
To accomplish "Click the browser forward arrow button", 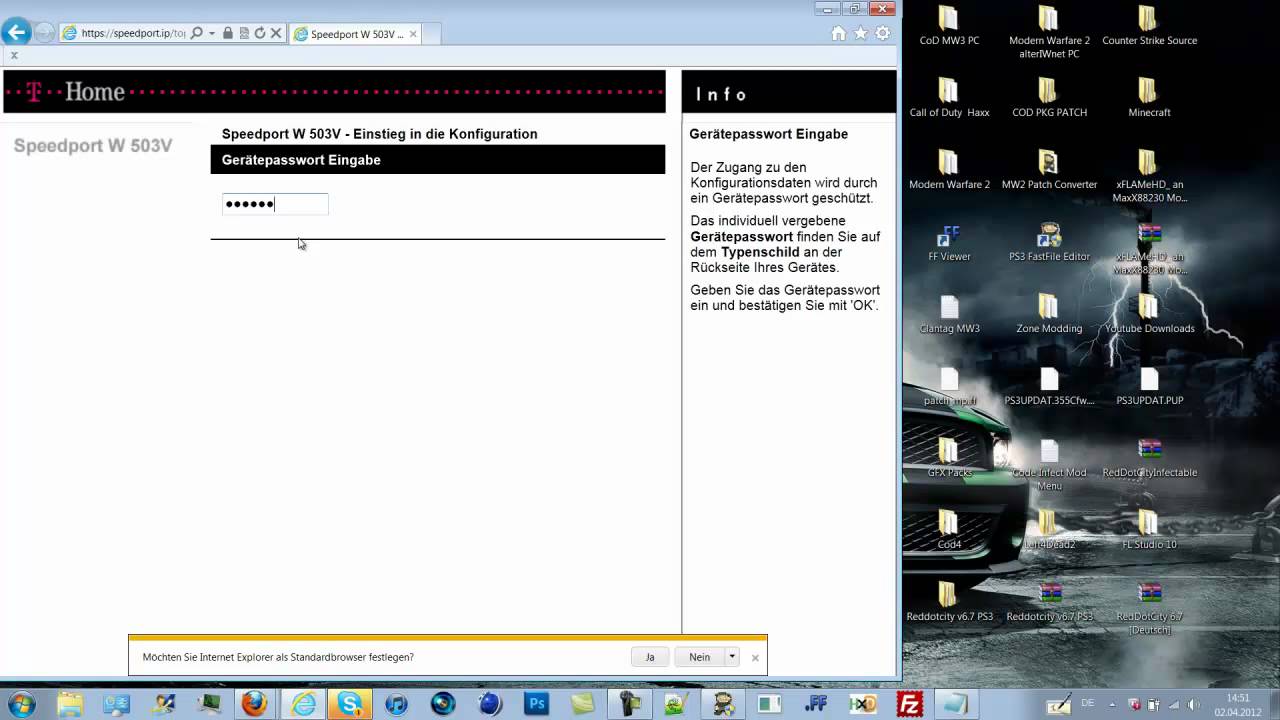I will [45, 33].
